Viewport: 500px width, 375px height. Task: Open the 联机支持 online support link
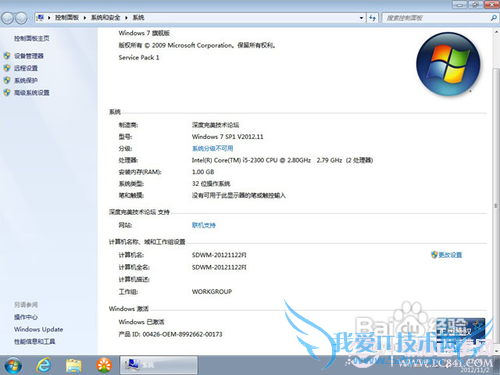point(203,225)
